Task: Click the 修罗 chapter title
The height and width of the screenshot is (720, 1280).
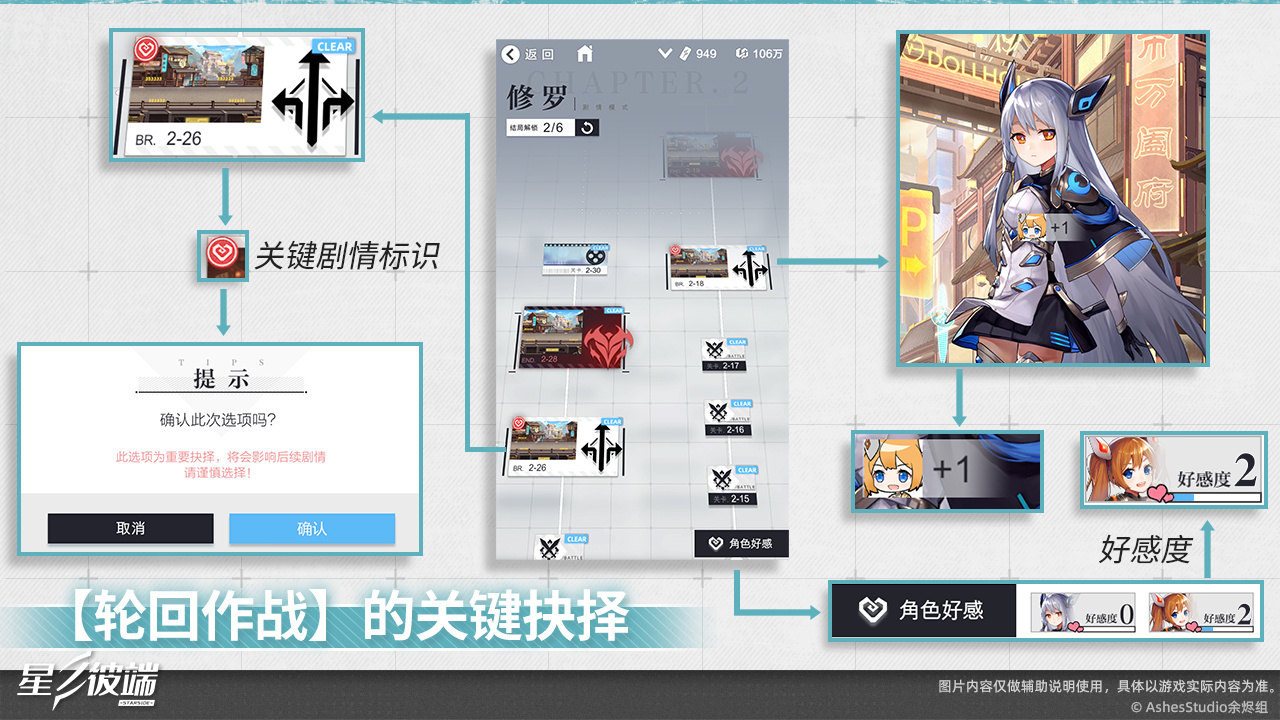Action: [537, 98]
